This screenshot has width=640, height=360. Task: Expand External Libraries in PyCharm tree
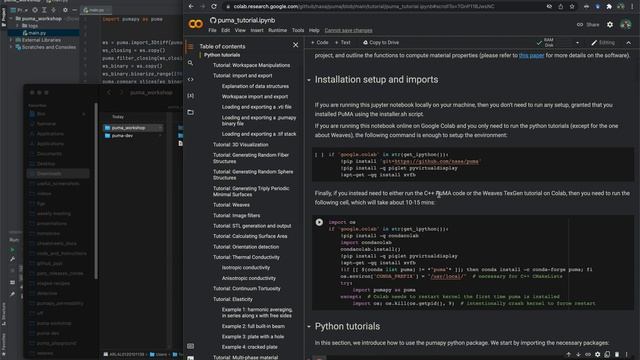click(x=11, y=40)
